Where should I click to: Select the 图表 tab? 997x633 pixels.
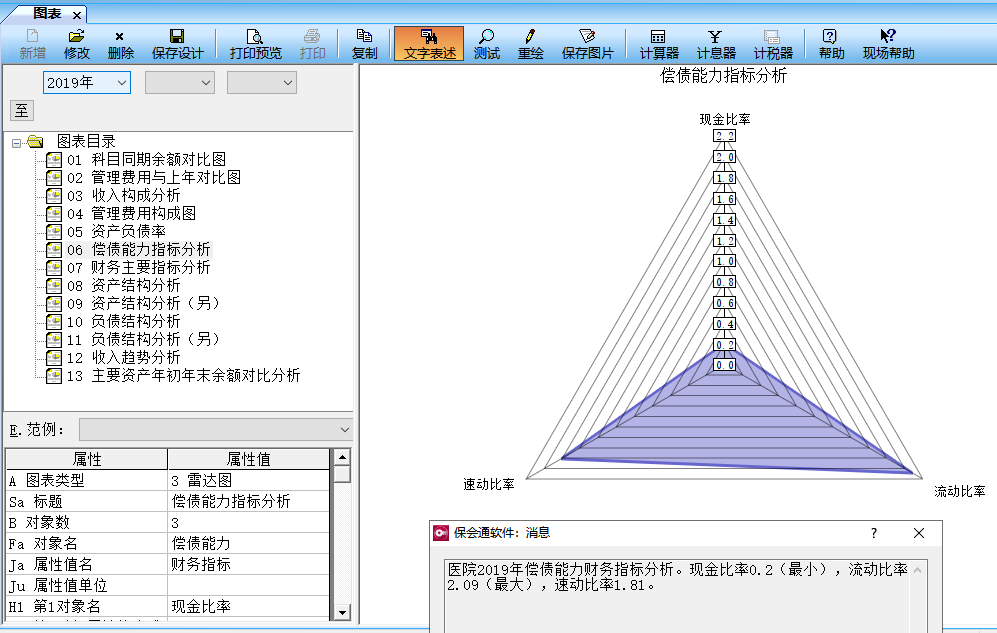coord(47,14)
